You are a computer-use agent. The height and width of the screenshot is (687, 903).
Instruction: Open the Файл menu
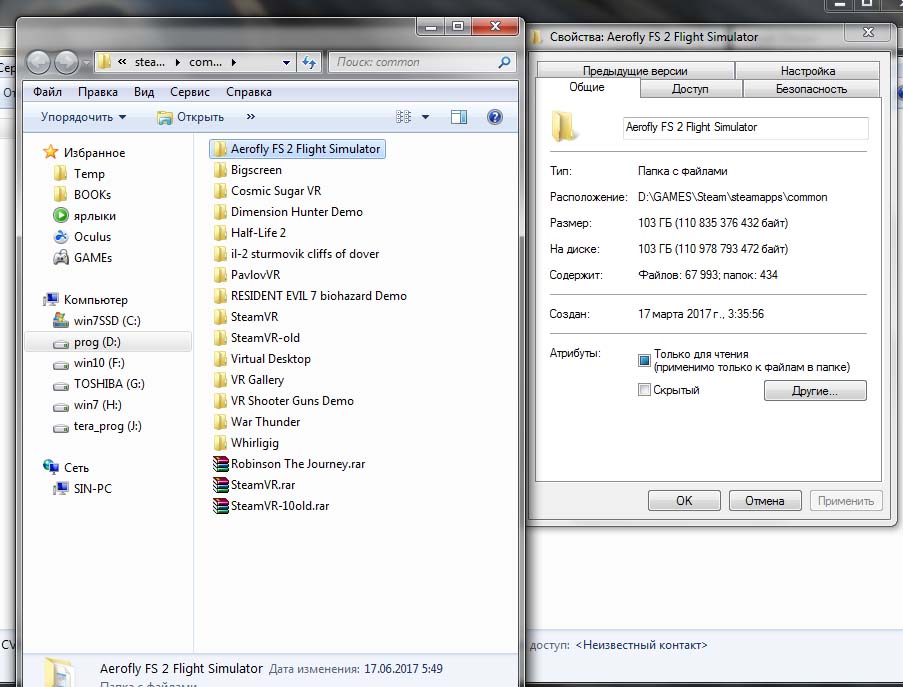click(47, 92)
